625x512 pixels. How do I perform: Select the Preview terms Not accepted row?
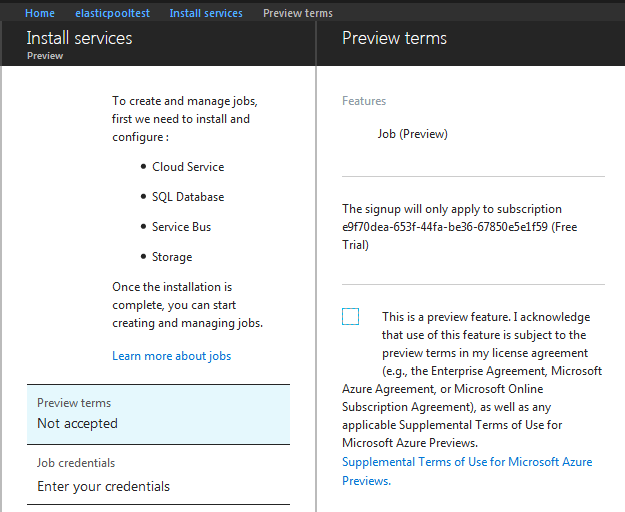(159, 414)
